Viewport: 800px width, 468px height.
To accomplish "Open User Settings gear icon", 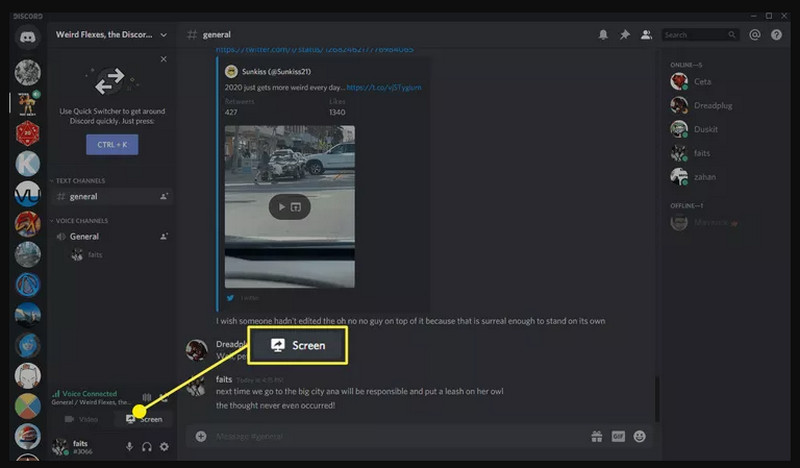I will [x=165, y=446].
